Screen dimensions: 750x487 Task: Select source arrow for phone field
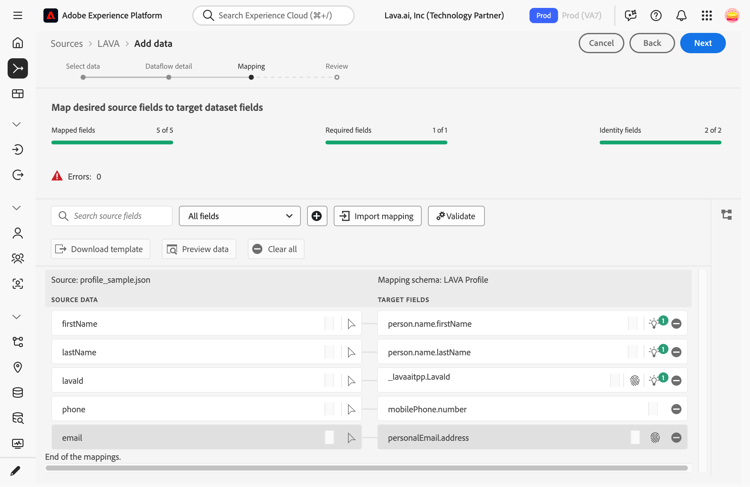351,410
